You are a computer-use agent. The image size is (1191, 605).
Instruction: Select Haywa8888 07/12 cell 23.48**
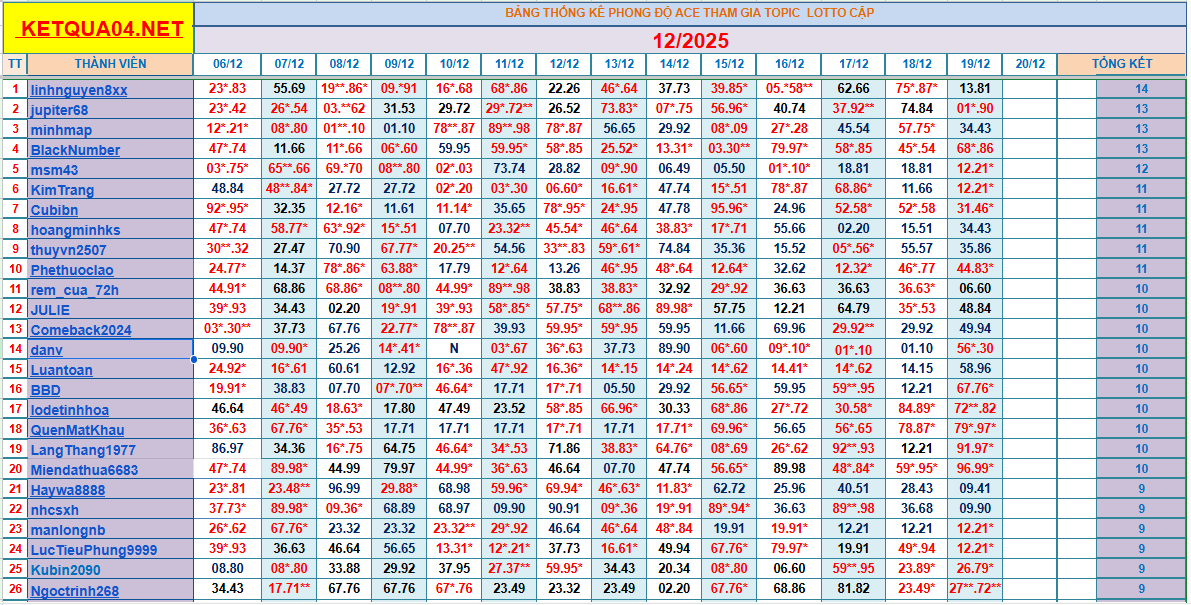click(289, 489)
